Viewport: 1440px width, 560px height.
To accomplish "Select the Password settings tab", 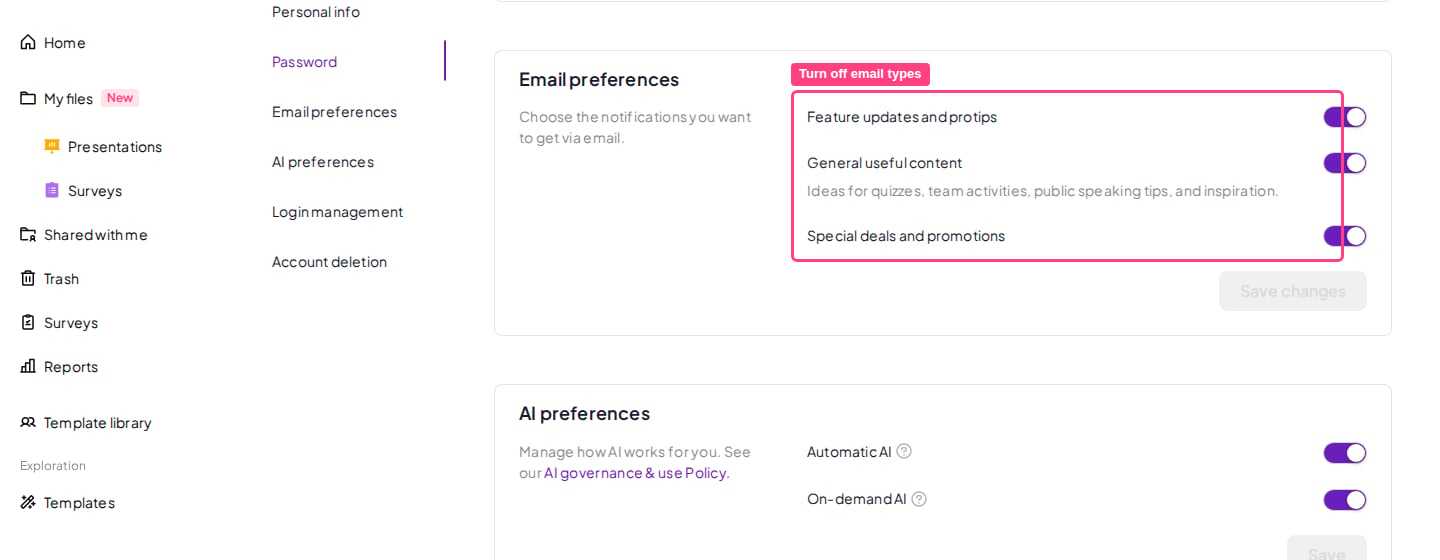I will point(304,61).
